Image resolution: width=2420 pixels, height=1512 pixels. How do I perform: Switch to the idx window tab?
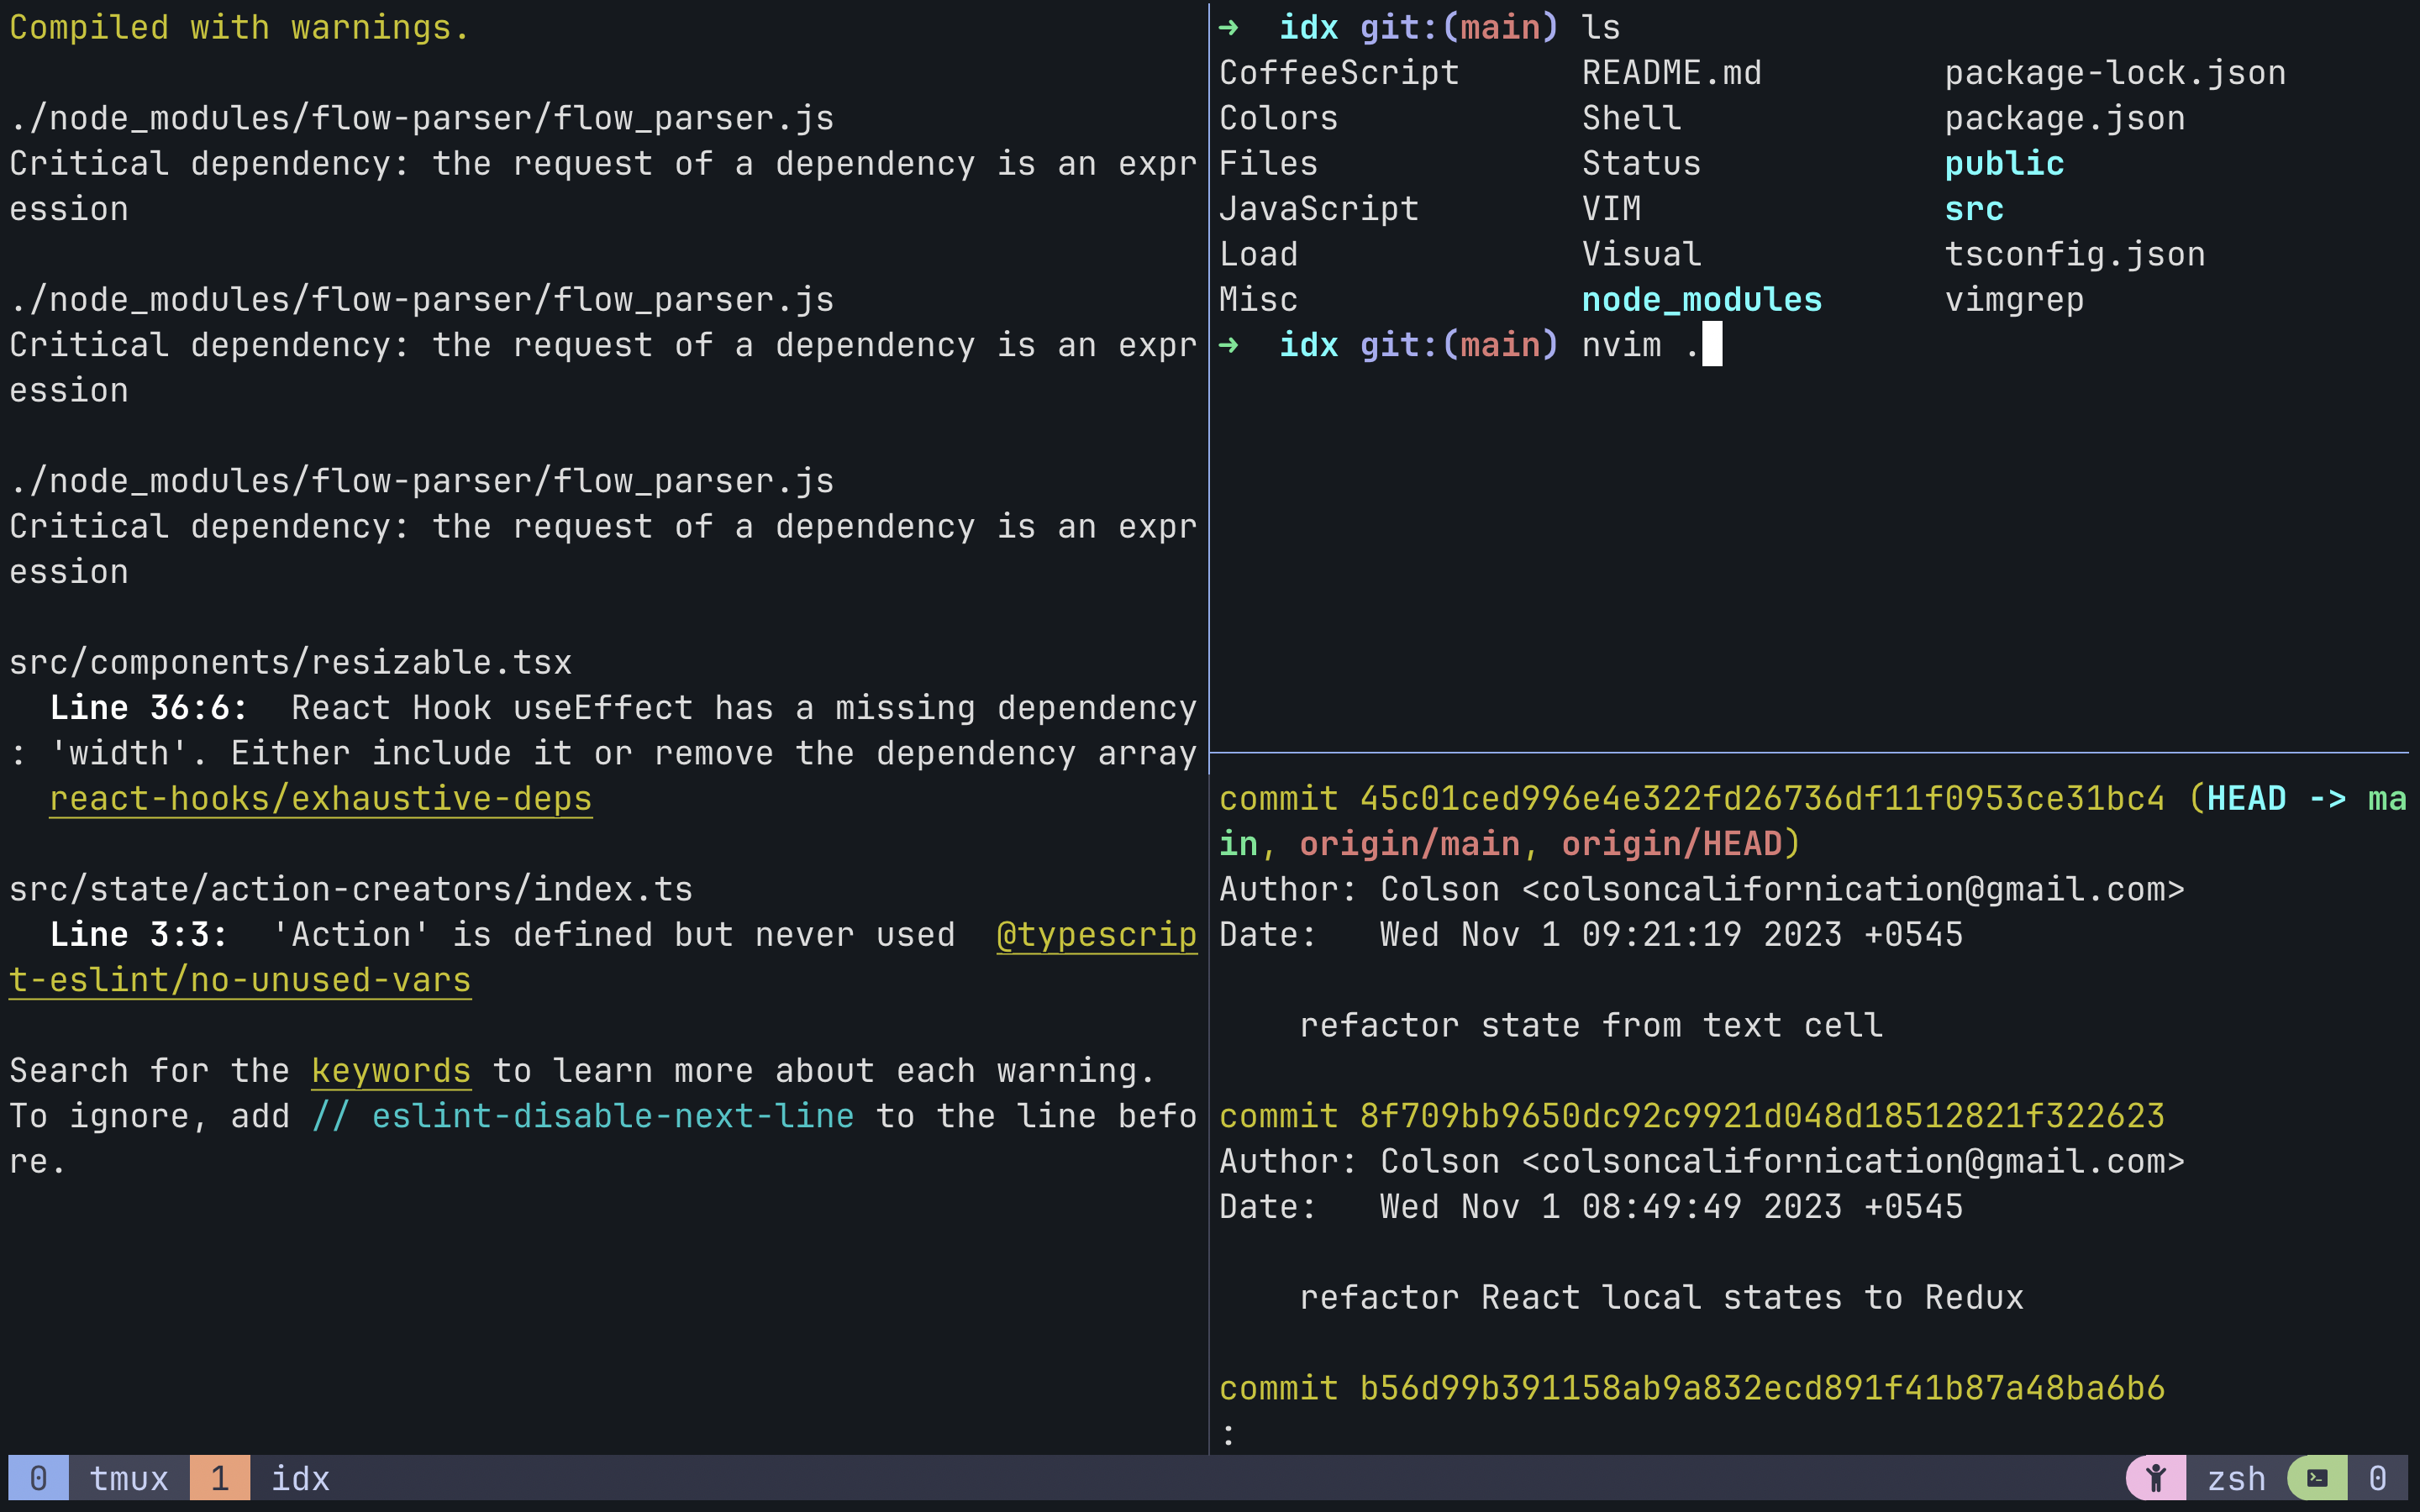[300, 1478]
